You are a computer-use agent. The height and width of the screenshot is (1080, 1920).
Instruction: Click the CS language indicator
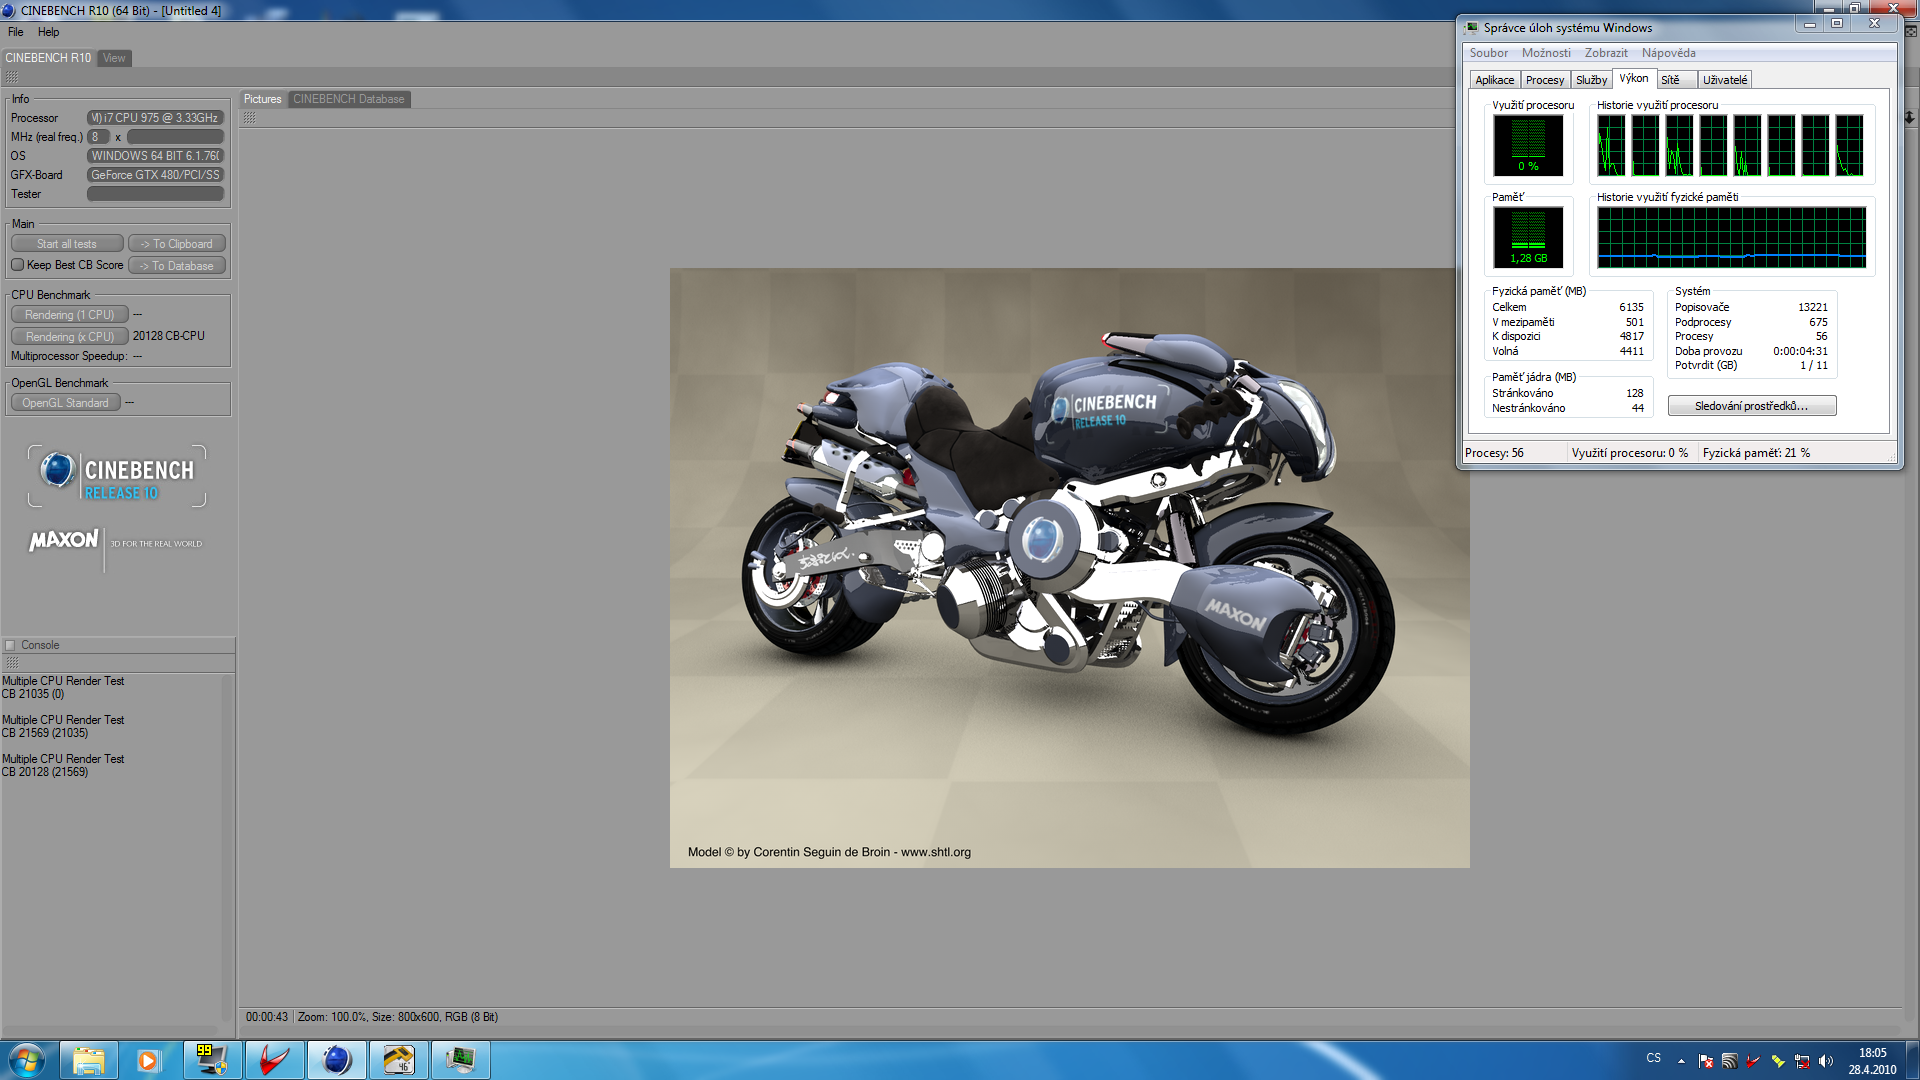coord(1654,1058)
